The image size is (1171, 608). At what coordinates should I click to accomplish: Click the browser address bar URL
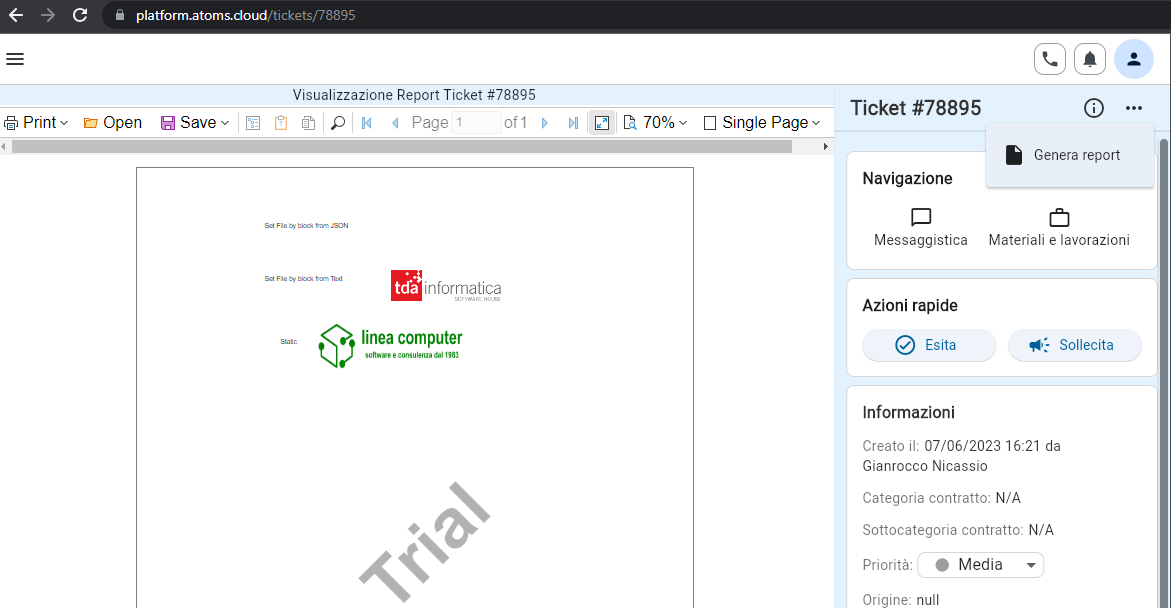click(x=246, y=15)
